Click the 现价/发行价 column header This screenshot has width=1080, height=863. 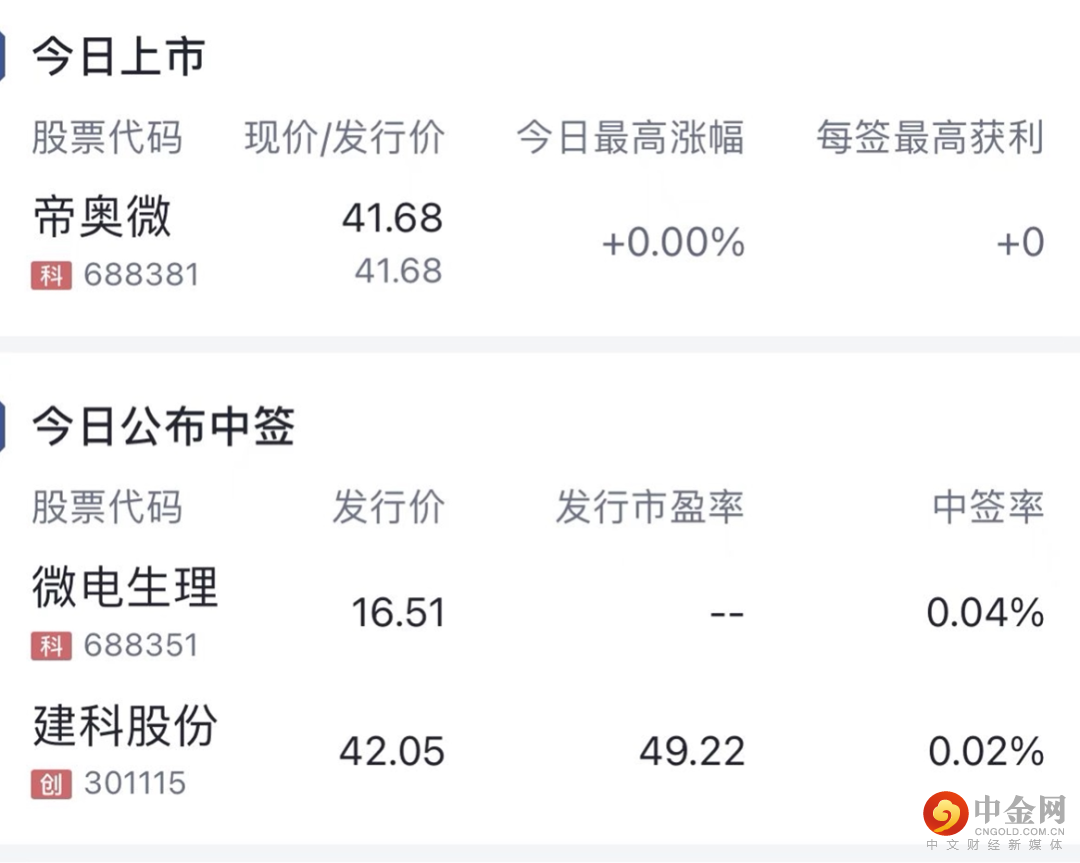[344, 138]
